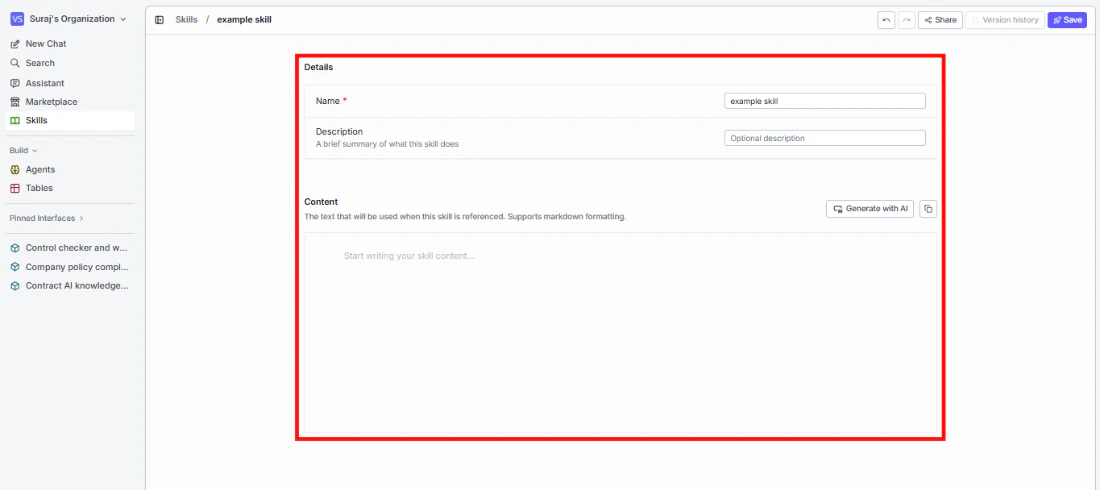Start a New Chat
This screenshot has height=490, width=1100.
point(46,44)
